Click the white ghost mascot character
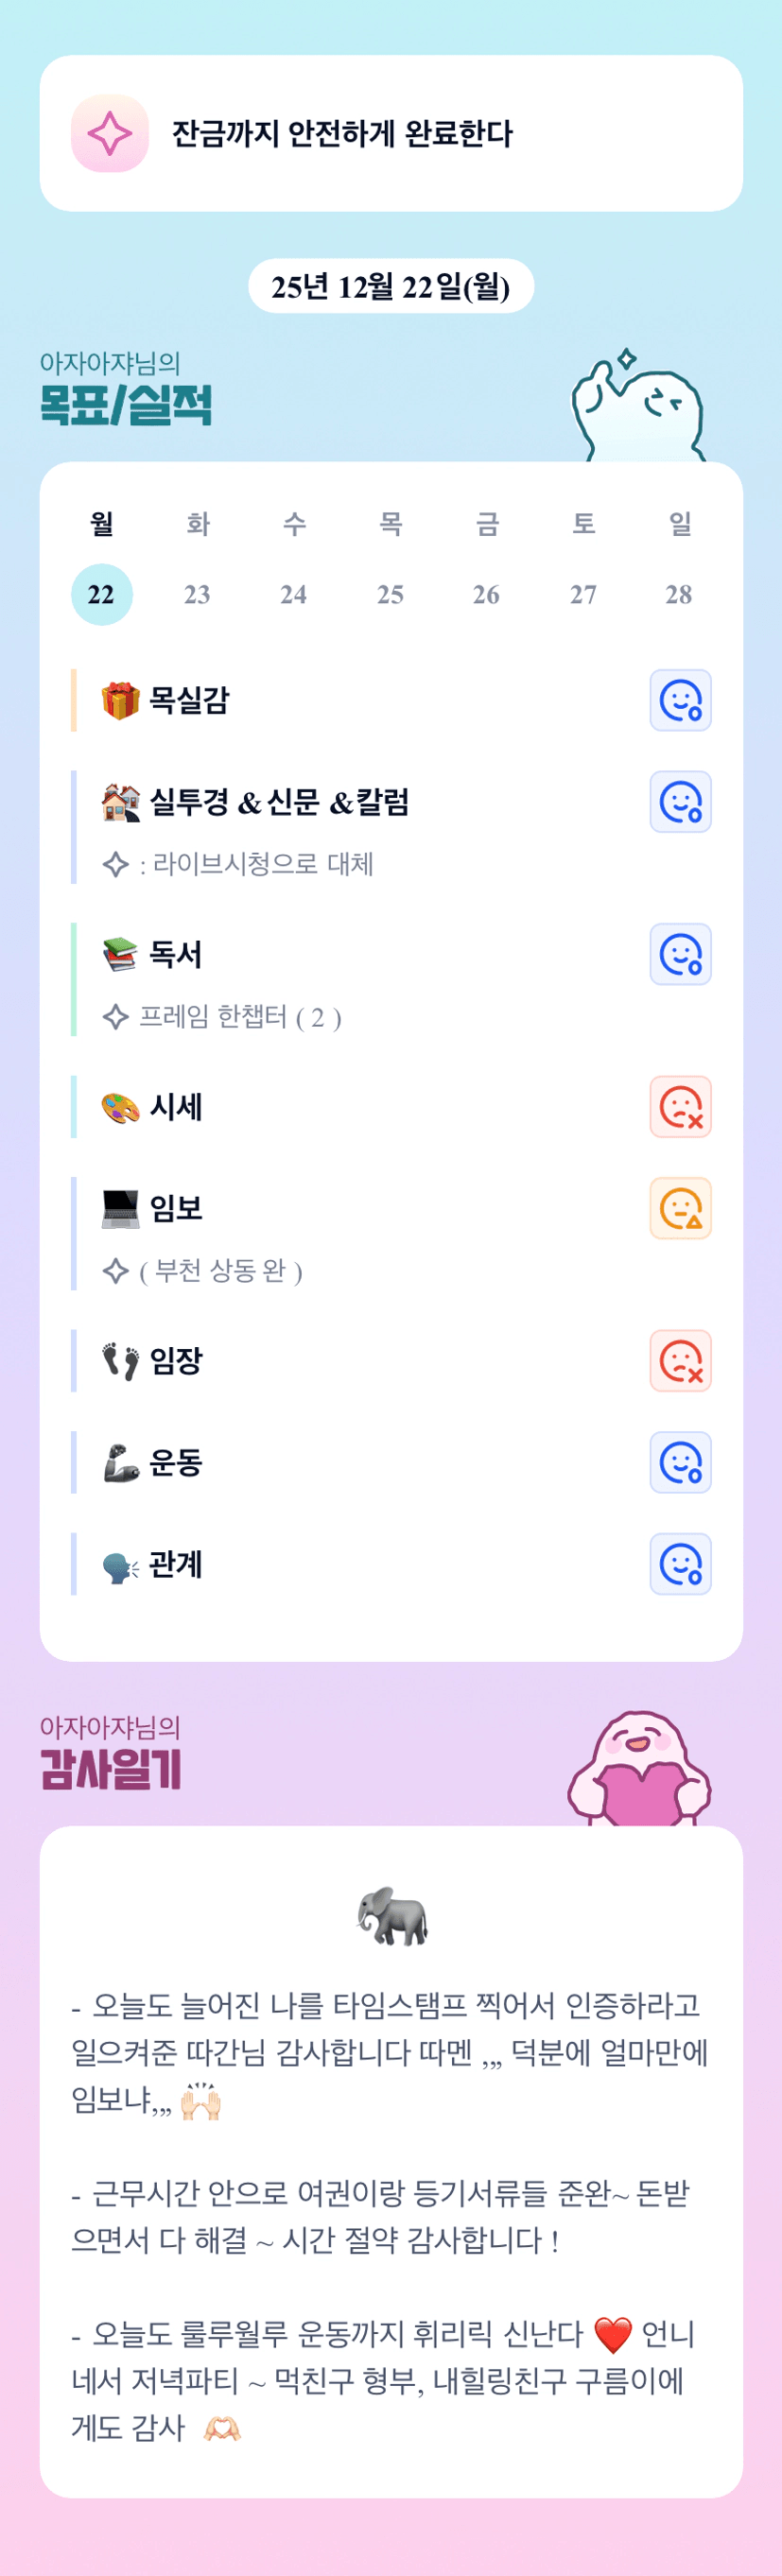 point(640,410)
